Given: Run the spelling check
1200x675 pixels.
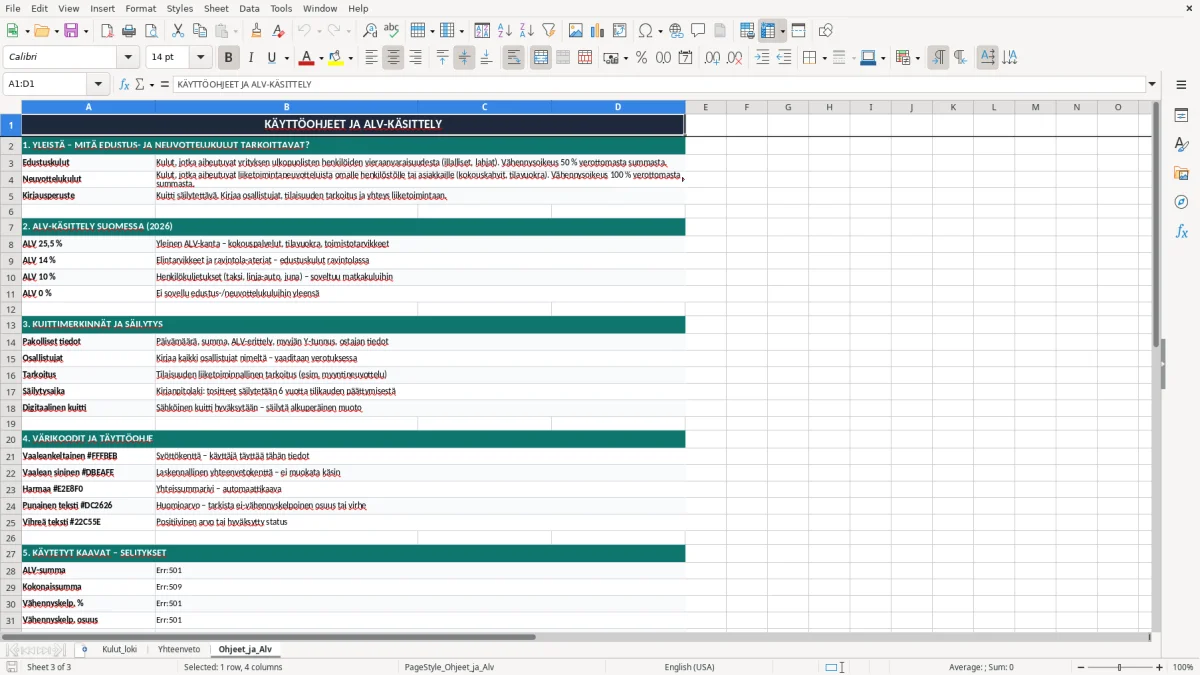Looking at the screenshot, I should click(391, 31).
